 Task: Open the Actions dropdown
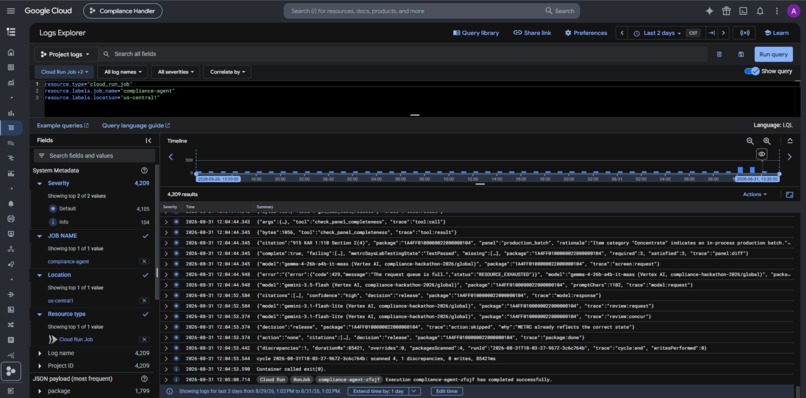coord(755,194)
